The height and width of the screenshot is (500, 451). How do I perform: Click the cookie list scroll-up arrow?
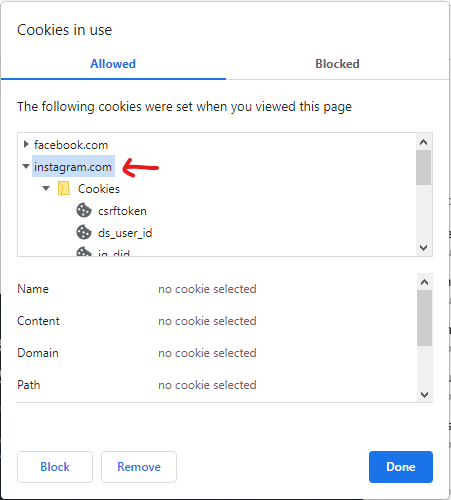coord(424,142)
